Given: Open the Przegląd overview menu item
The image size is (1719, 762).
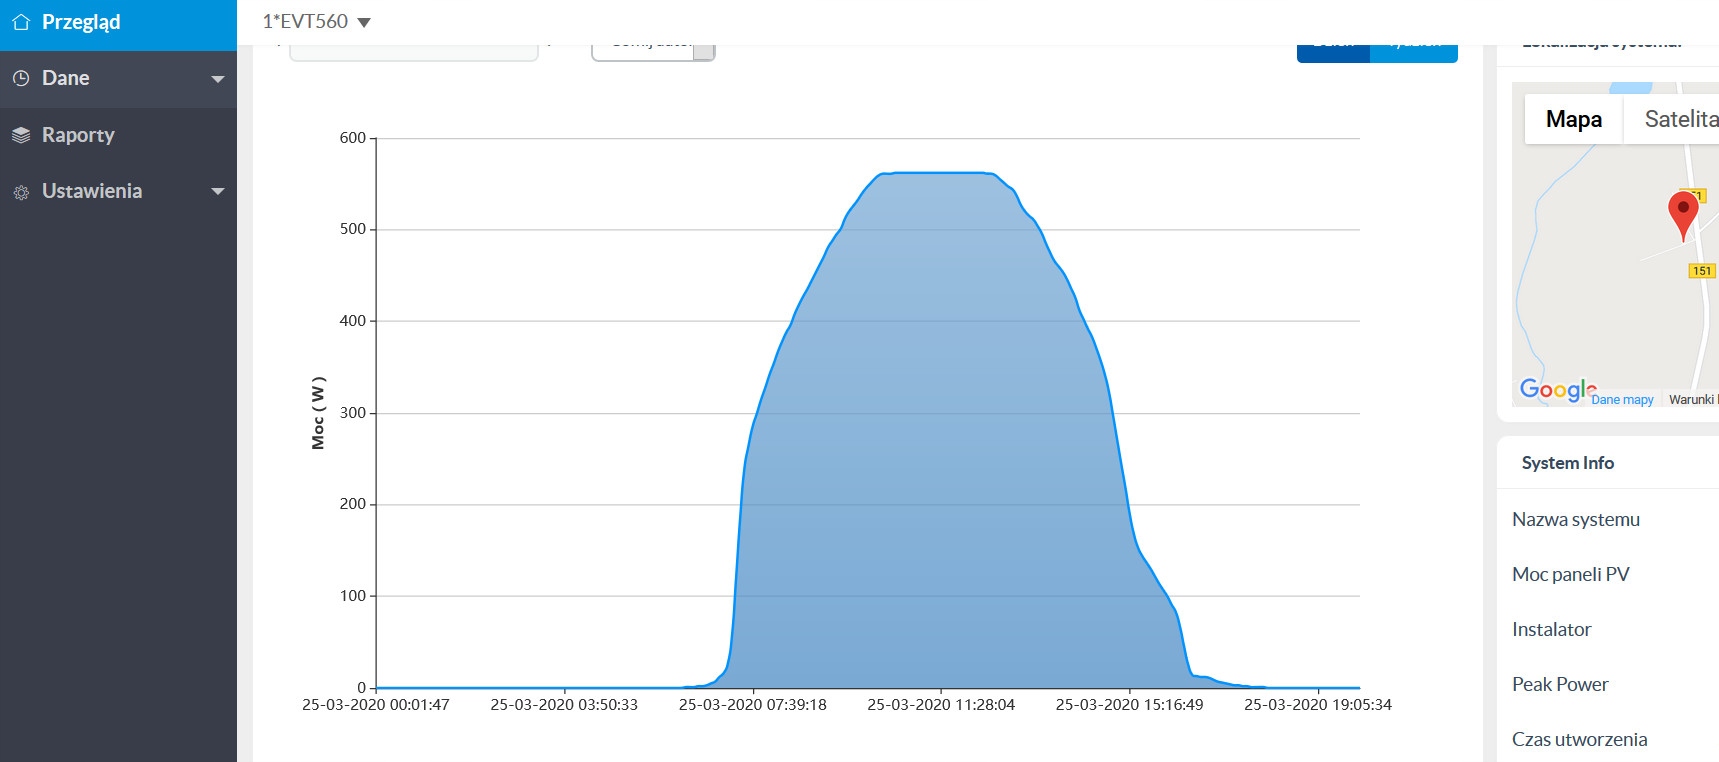Looking at the screenshot, I should pos(118,24).
